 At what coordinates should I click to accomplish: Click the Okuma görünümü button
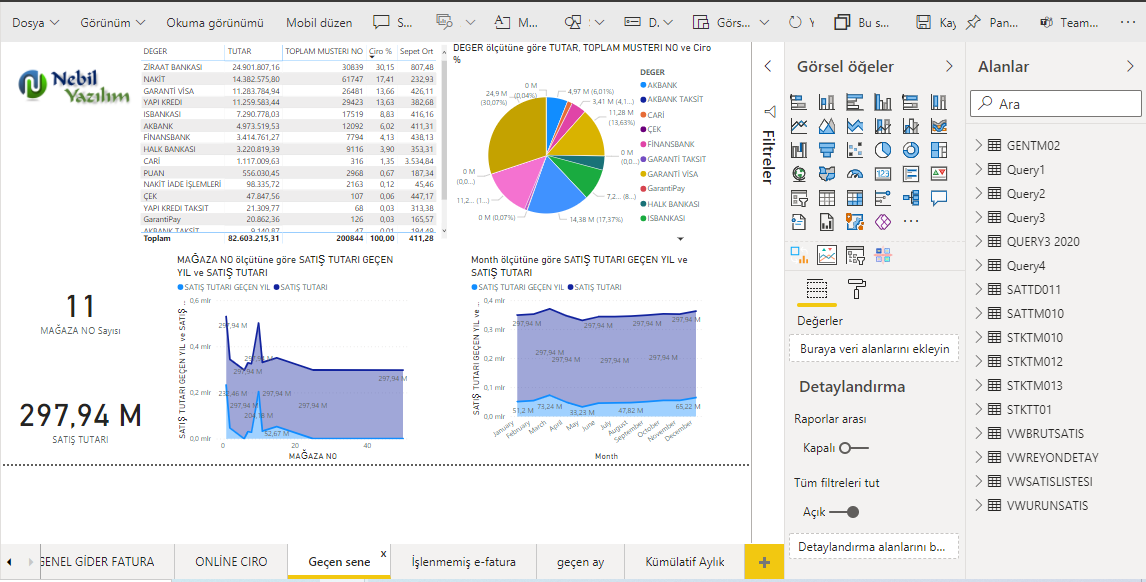215,22
